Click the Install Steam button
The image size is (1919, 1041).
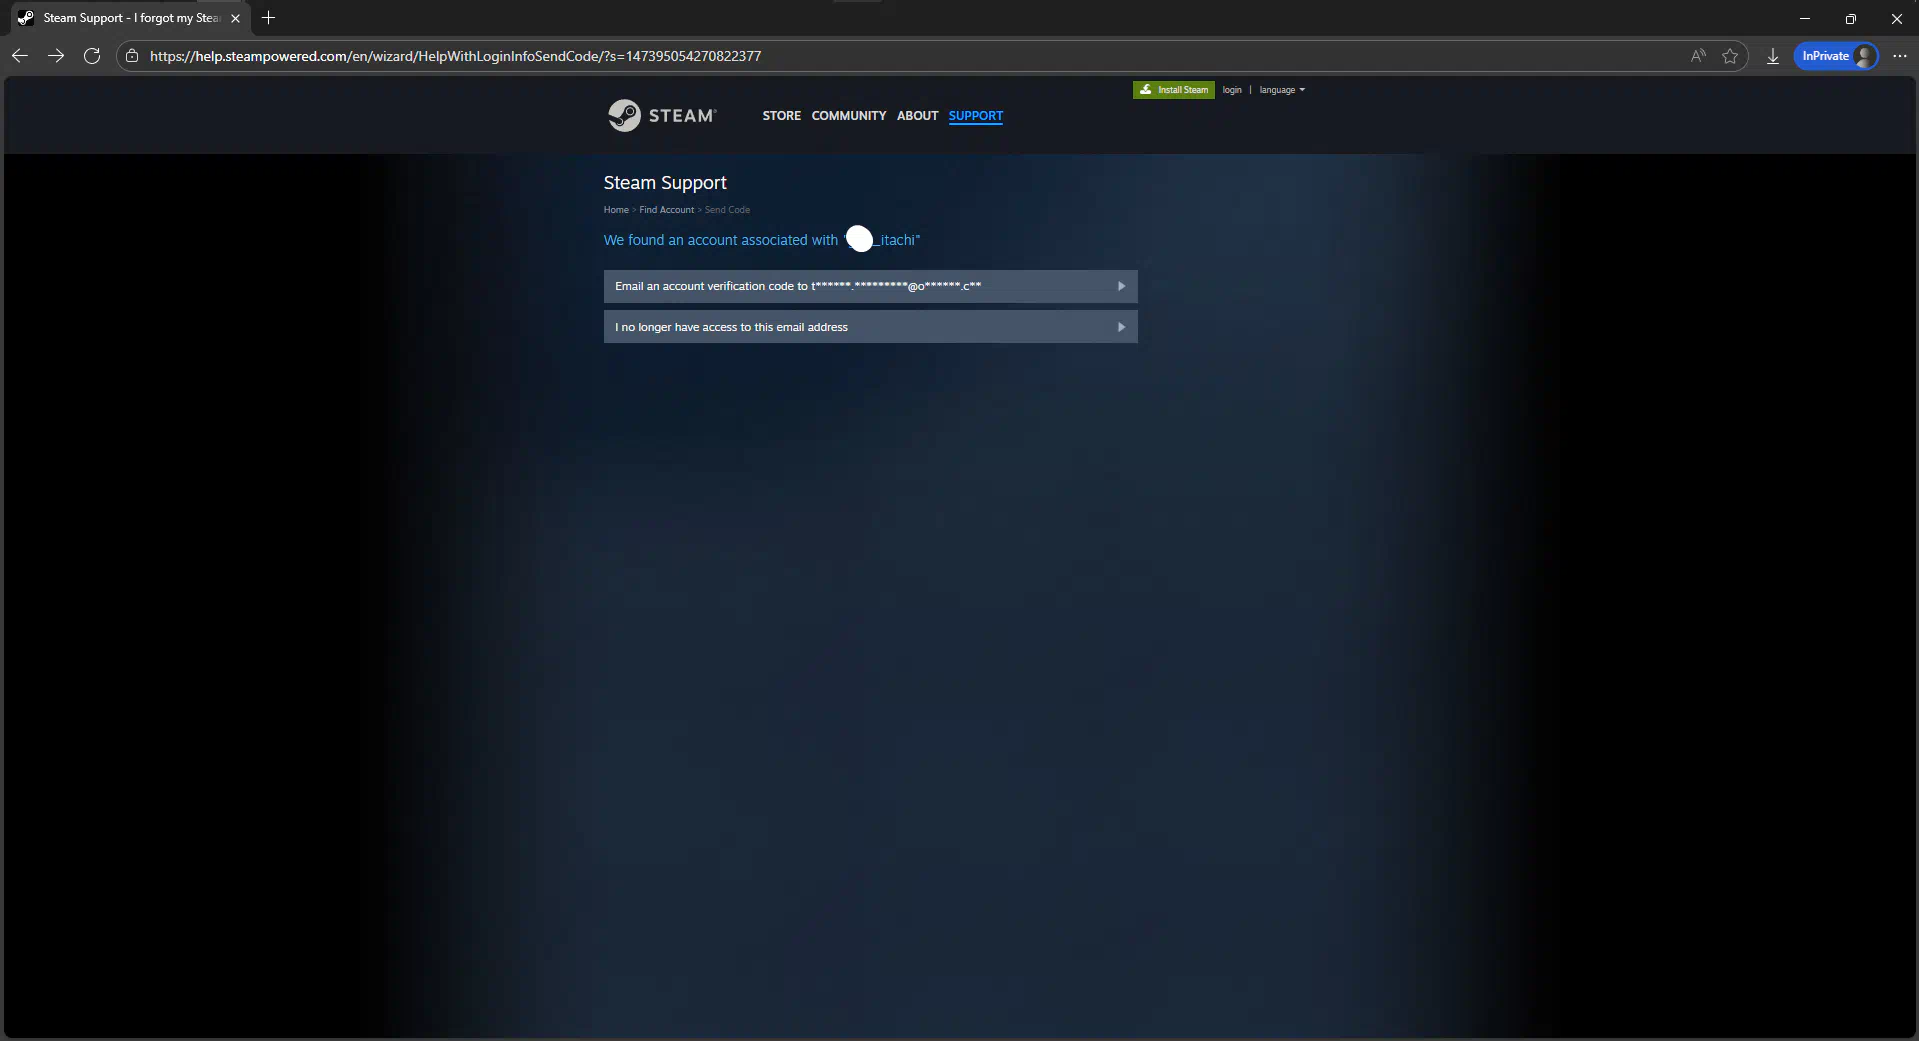[1174, 90]
